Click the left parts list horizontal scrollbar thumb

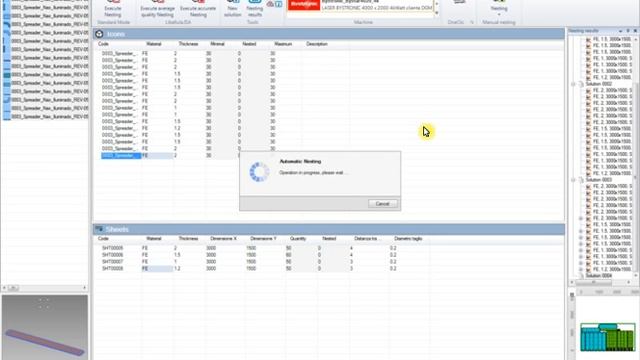point(13,288)
